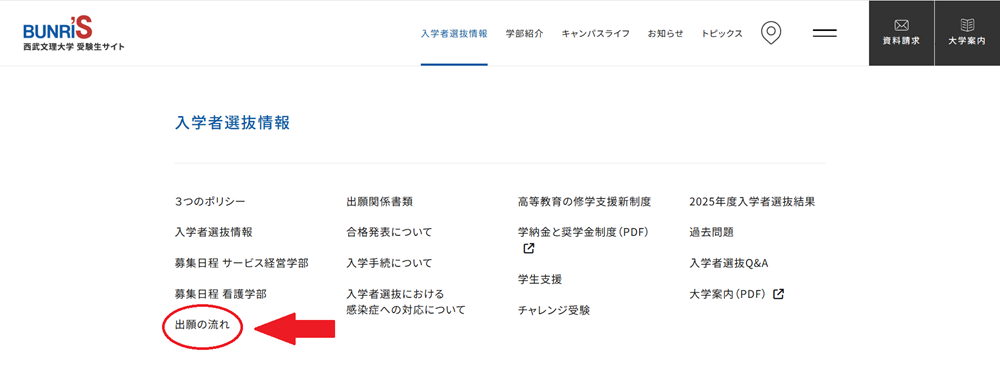The width and height of the screenshot is (1000, 383).
Task: Open the 大学案内(PDF) link
Action: [729, 294]
